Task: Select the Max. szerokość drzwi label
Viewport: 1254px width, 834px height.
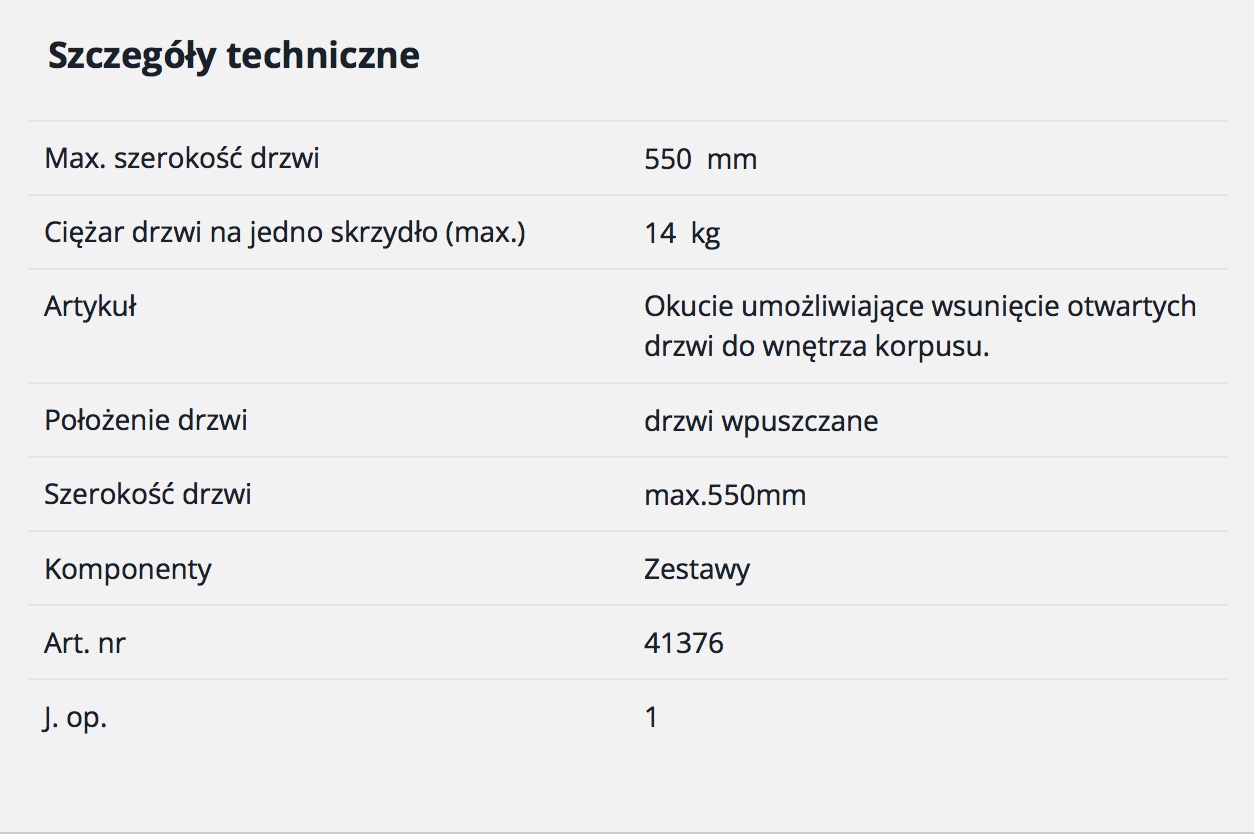Action: 182,158
